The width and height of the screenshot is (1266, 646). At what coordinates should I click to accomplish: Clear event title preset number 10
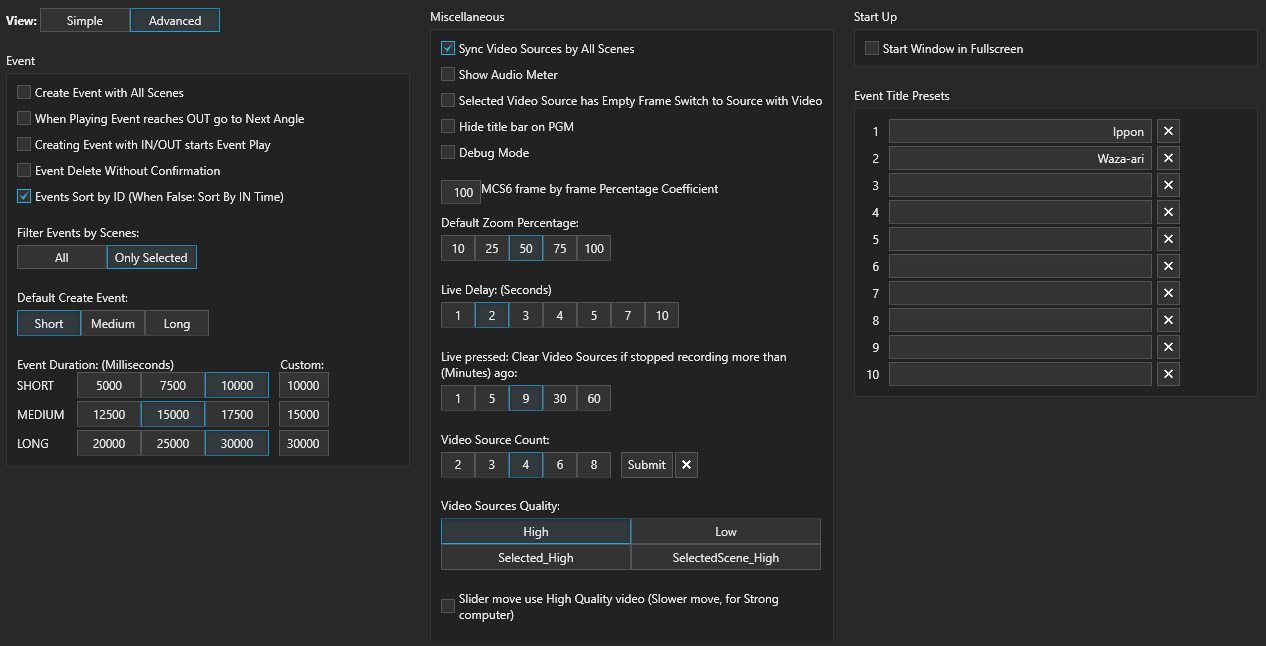point(1168,374)
